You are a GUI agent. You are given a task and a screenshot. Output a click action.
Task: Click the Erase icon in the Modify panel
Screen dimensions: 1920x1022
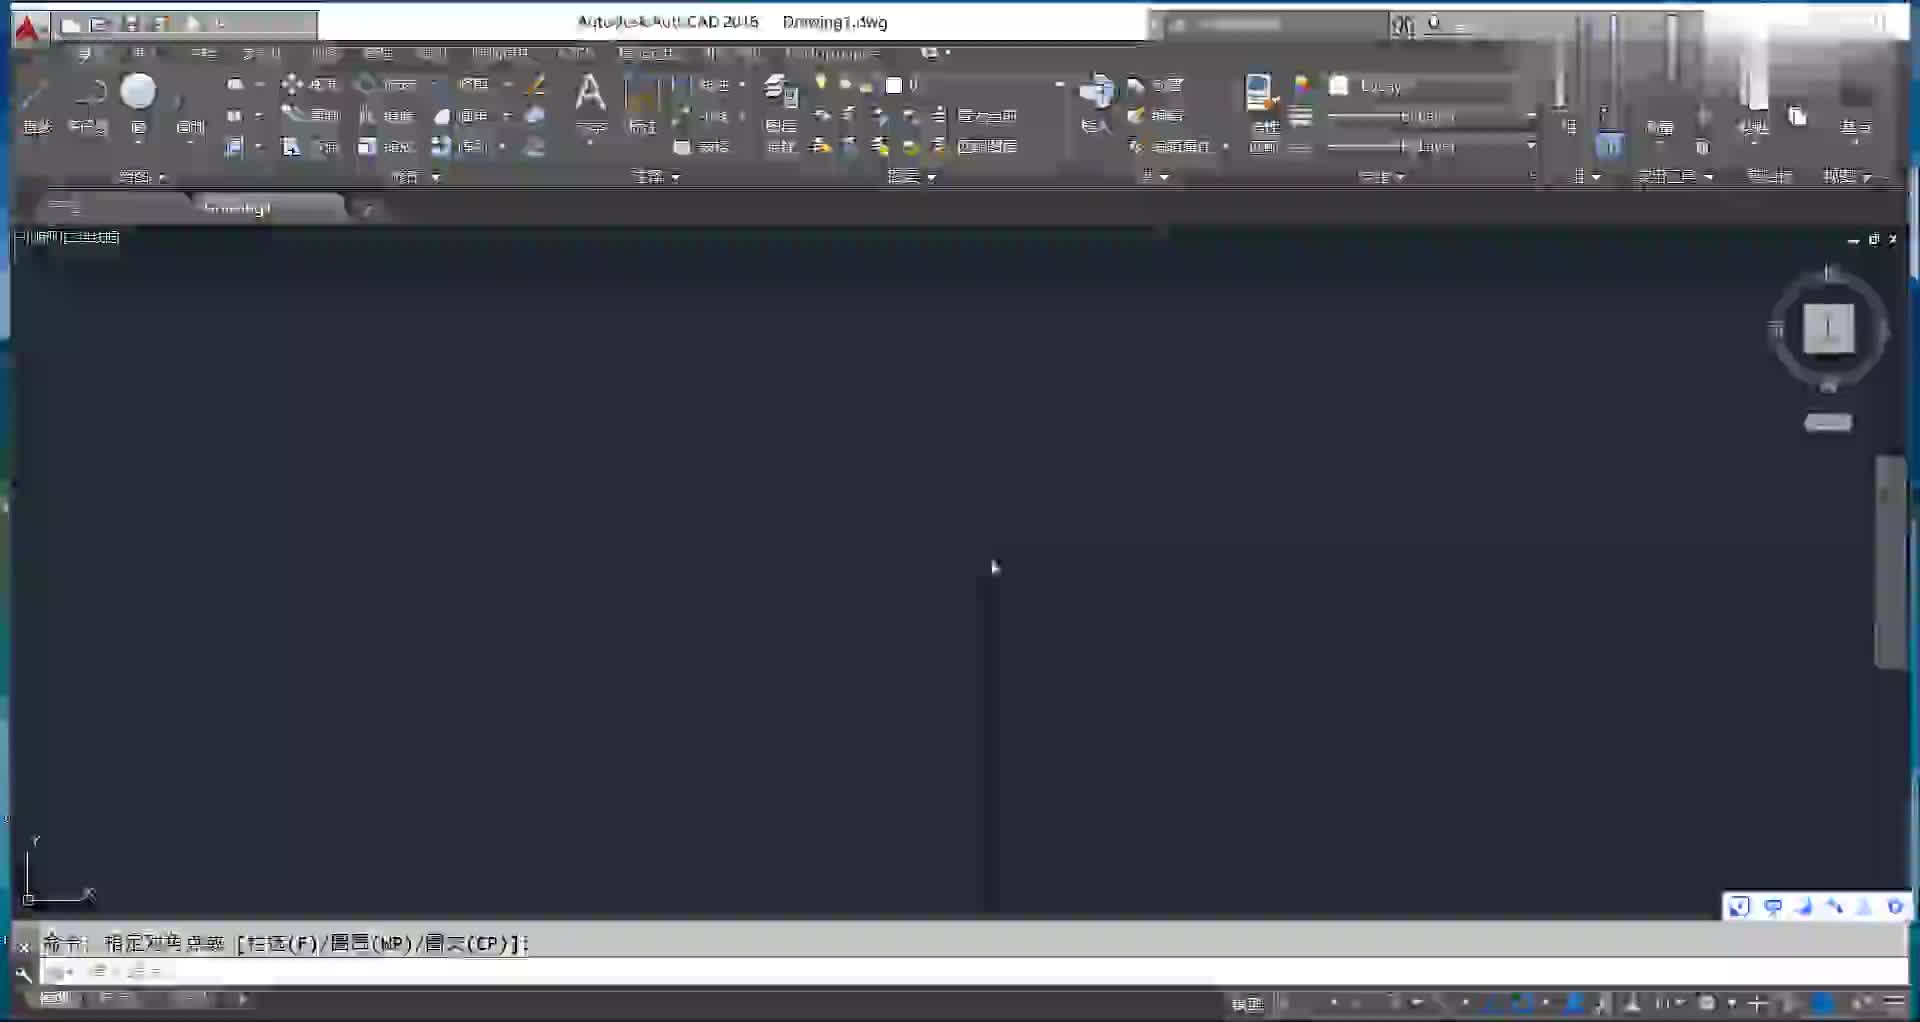point(535,84)
